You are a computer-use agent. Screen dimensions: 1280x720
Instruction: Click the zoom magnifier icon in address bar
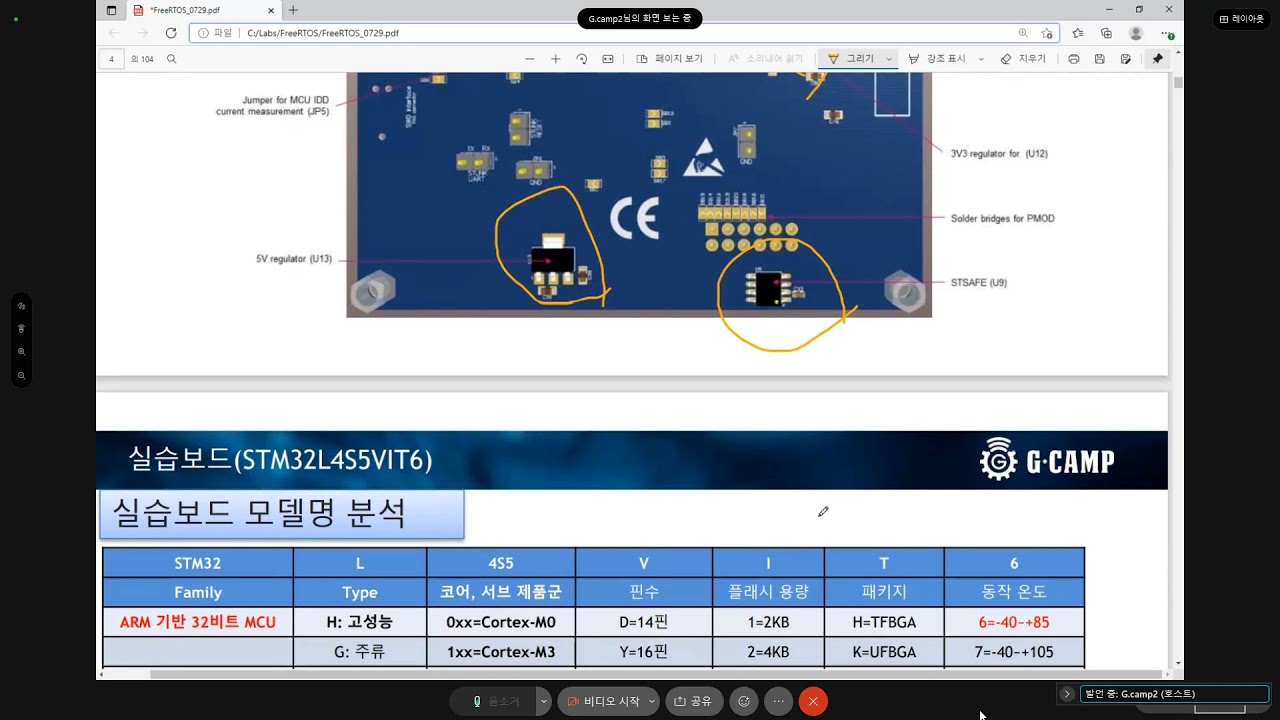(x=1023, y=33)
